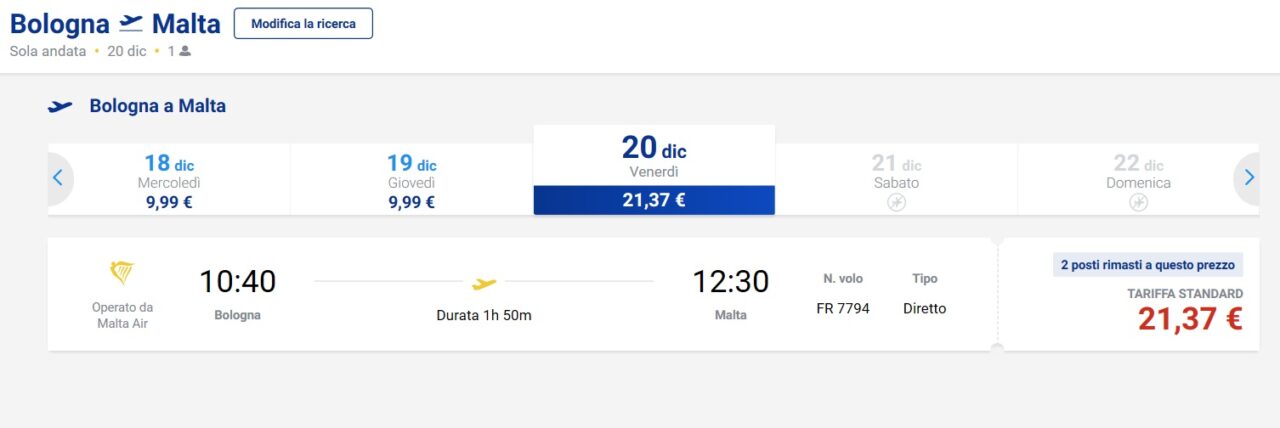
Task: Click the plane icon beside Bologna a Malta
Action: (x=60, y=106)
